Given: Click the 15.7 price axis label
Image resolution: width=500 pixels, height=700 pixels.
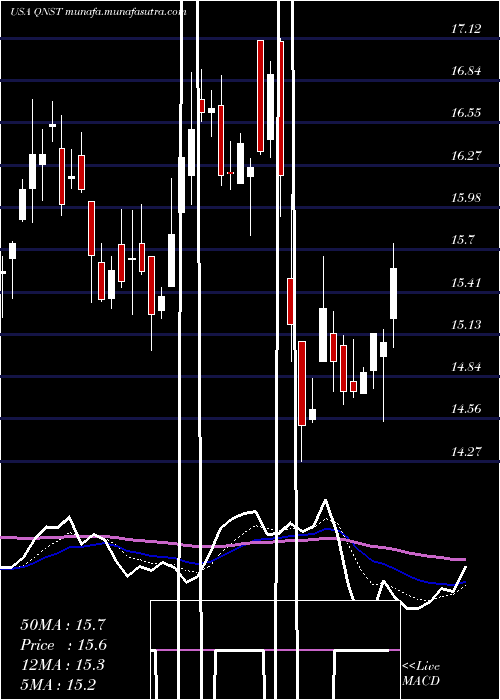Looking at the screenshot, I should (x=462, y=240).
